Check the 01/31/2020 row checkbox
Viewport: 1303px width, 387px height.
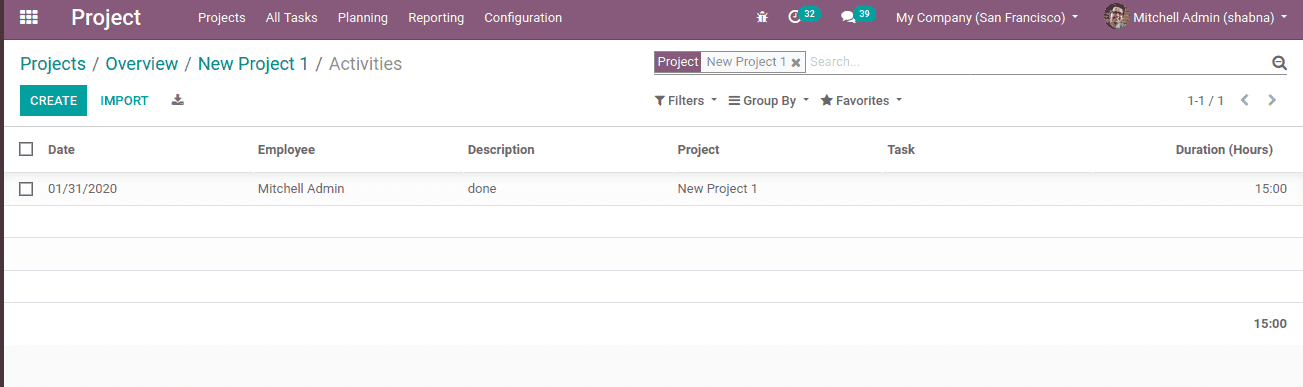point(26,188)
